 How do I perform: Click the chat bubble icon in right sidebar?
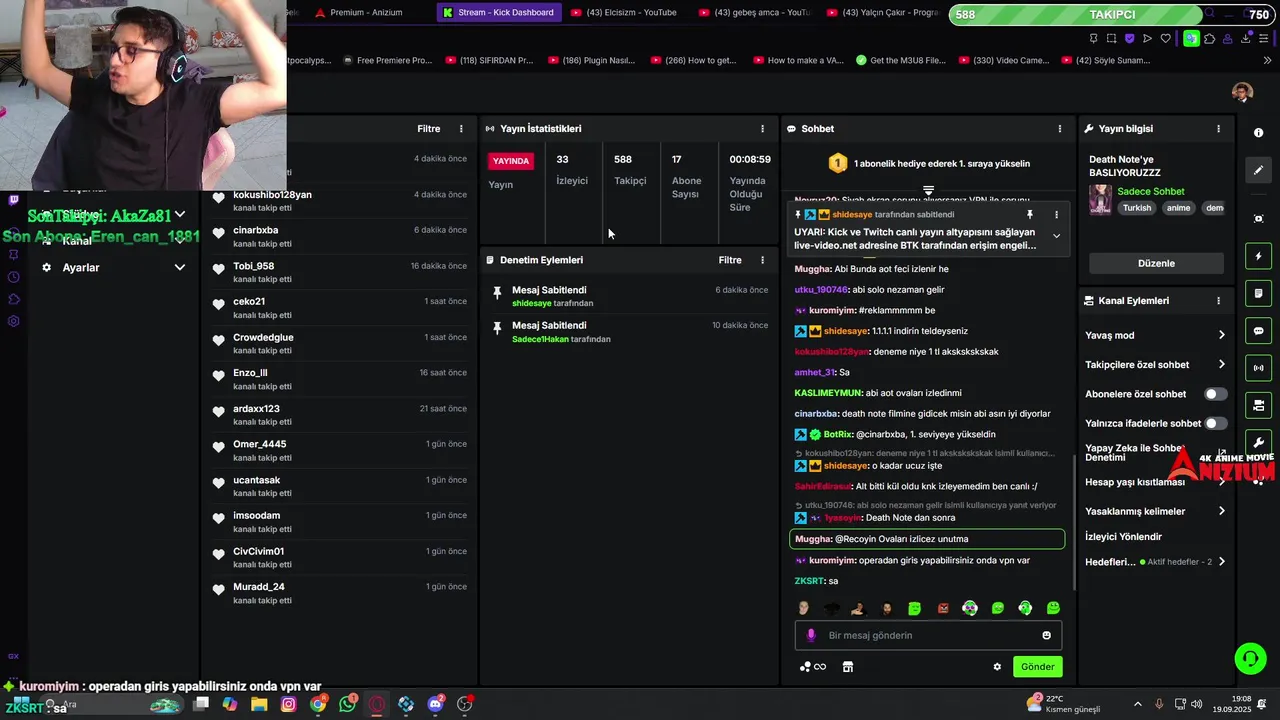coord(1258,331)
